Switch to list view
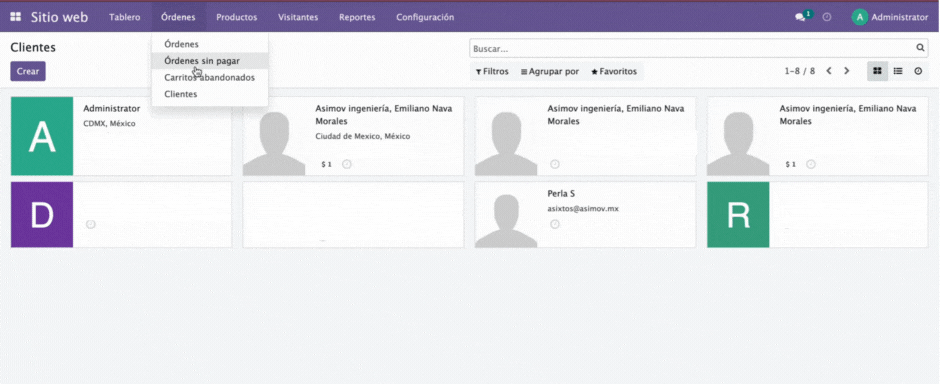 897,71
